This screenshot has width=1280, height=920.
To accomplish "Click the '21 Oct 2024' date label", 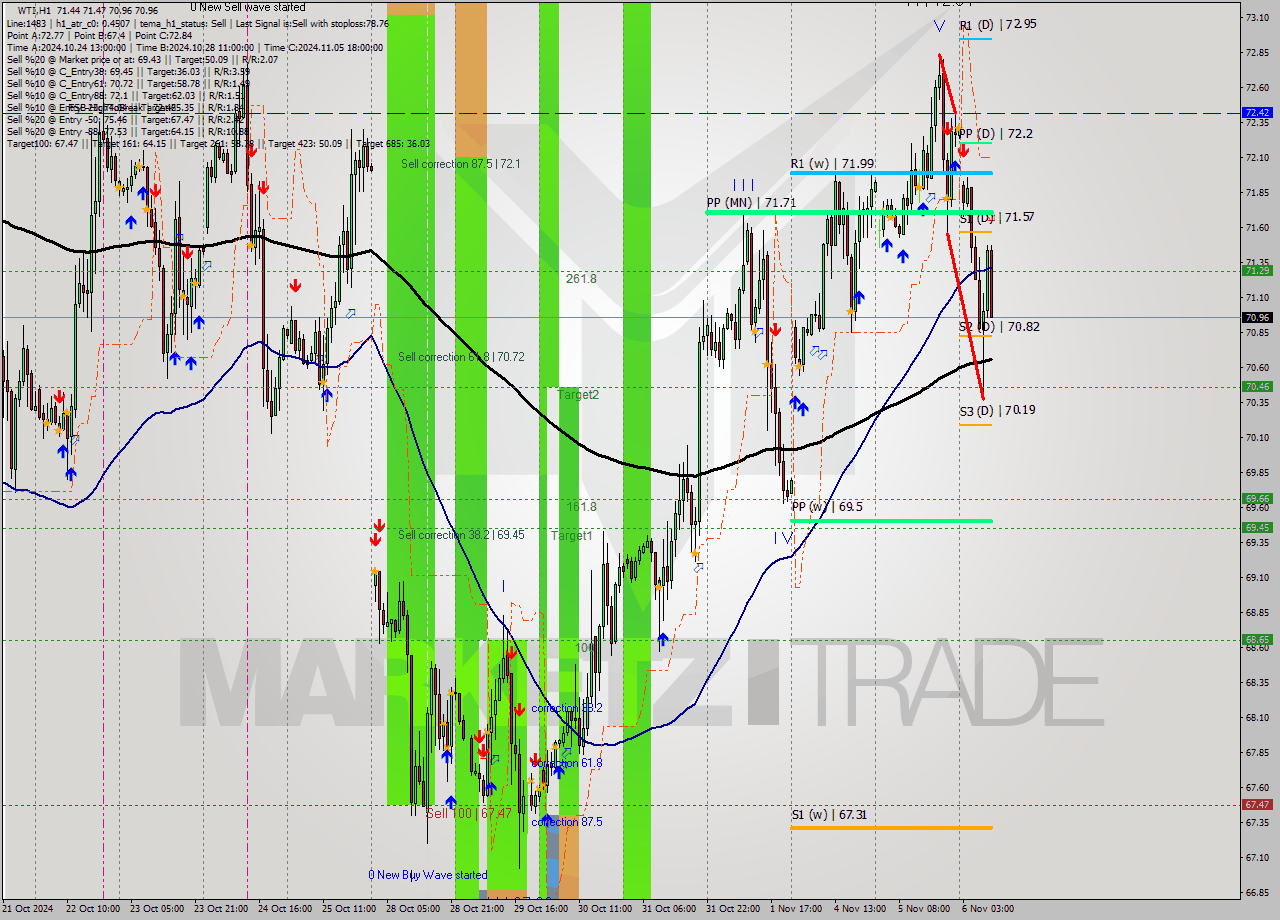I will pyautogui.click(x=27, y=909).
